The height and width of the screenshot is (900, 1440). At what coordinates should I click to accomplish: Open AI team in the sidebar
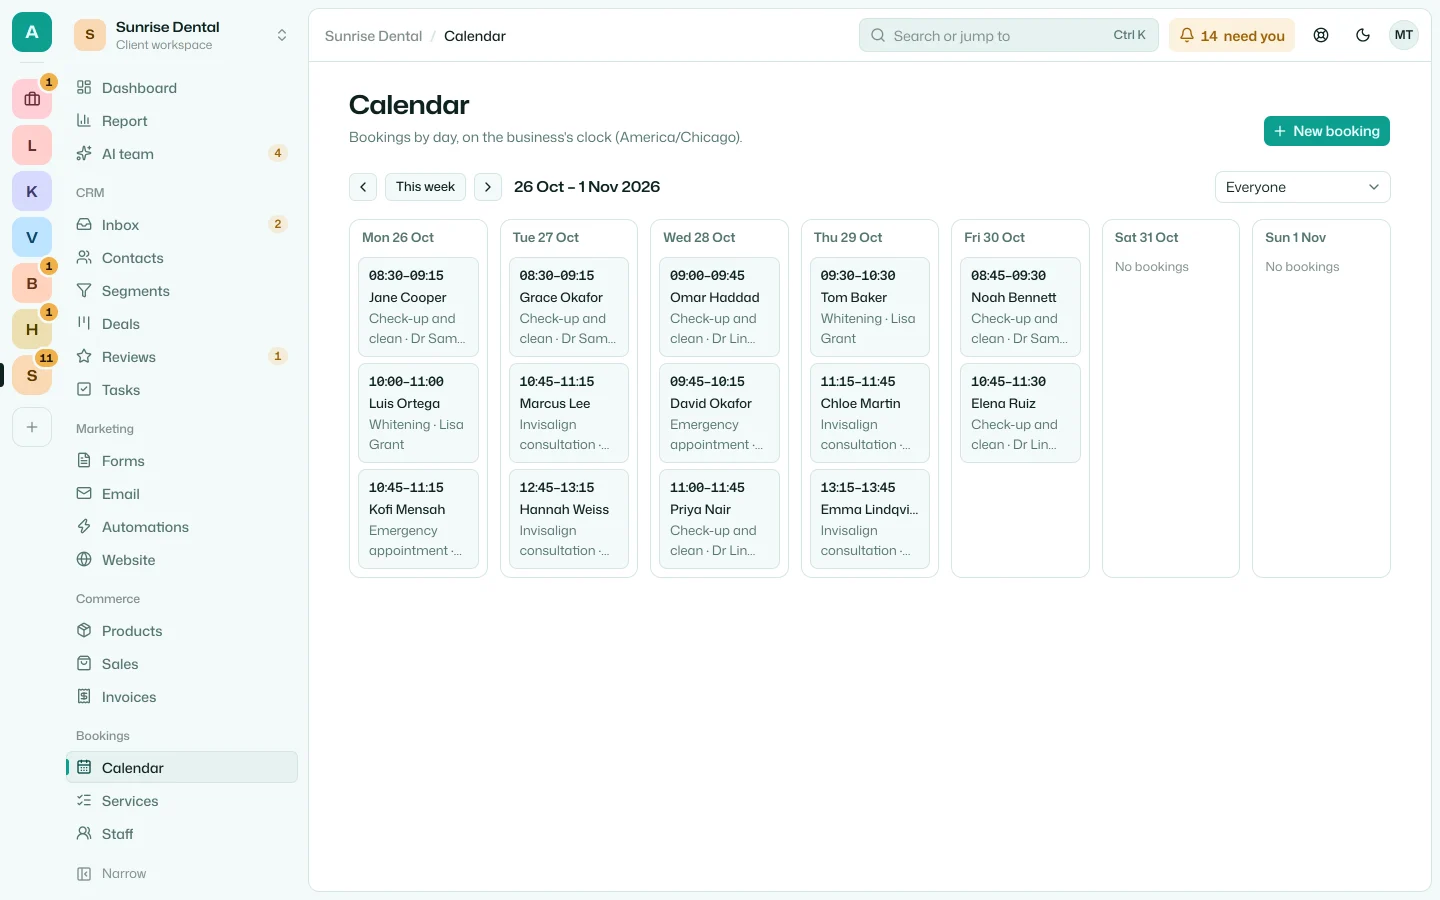coord(182,154)
